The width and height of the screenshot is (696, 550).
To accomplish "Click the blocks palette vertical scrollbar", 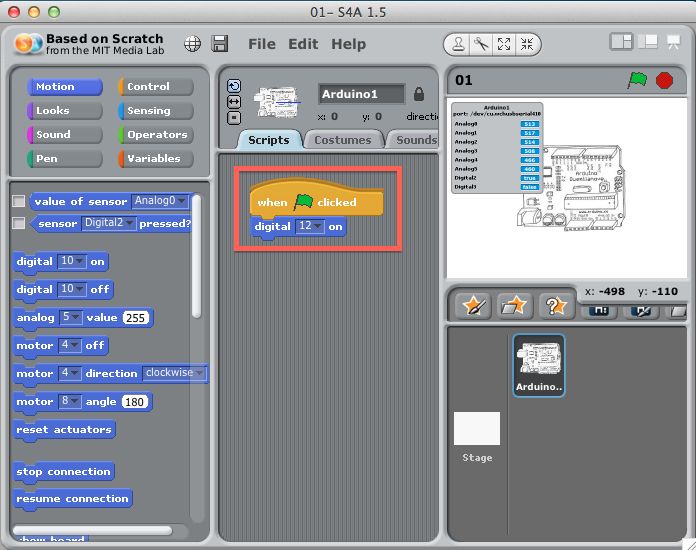I will (196, 257).
